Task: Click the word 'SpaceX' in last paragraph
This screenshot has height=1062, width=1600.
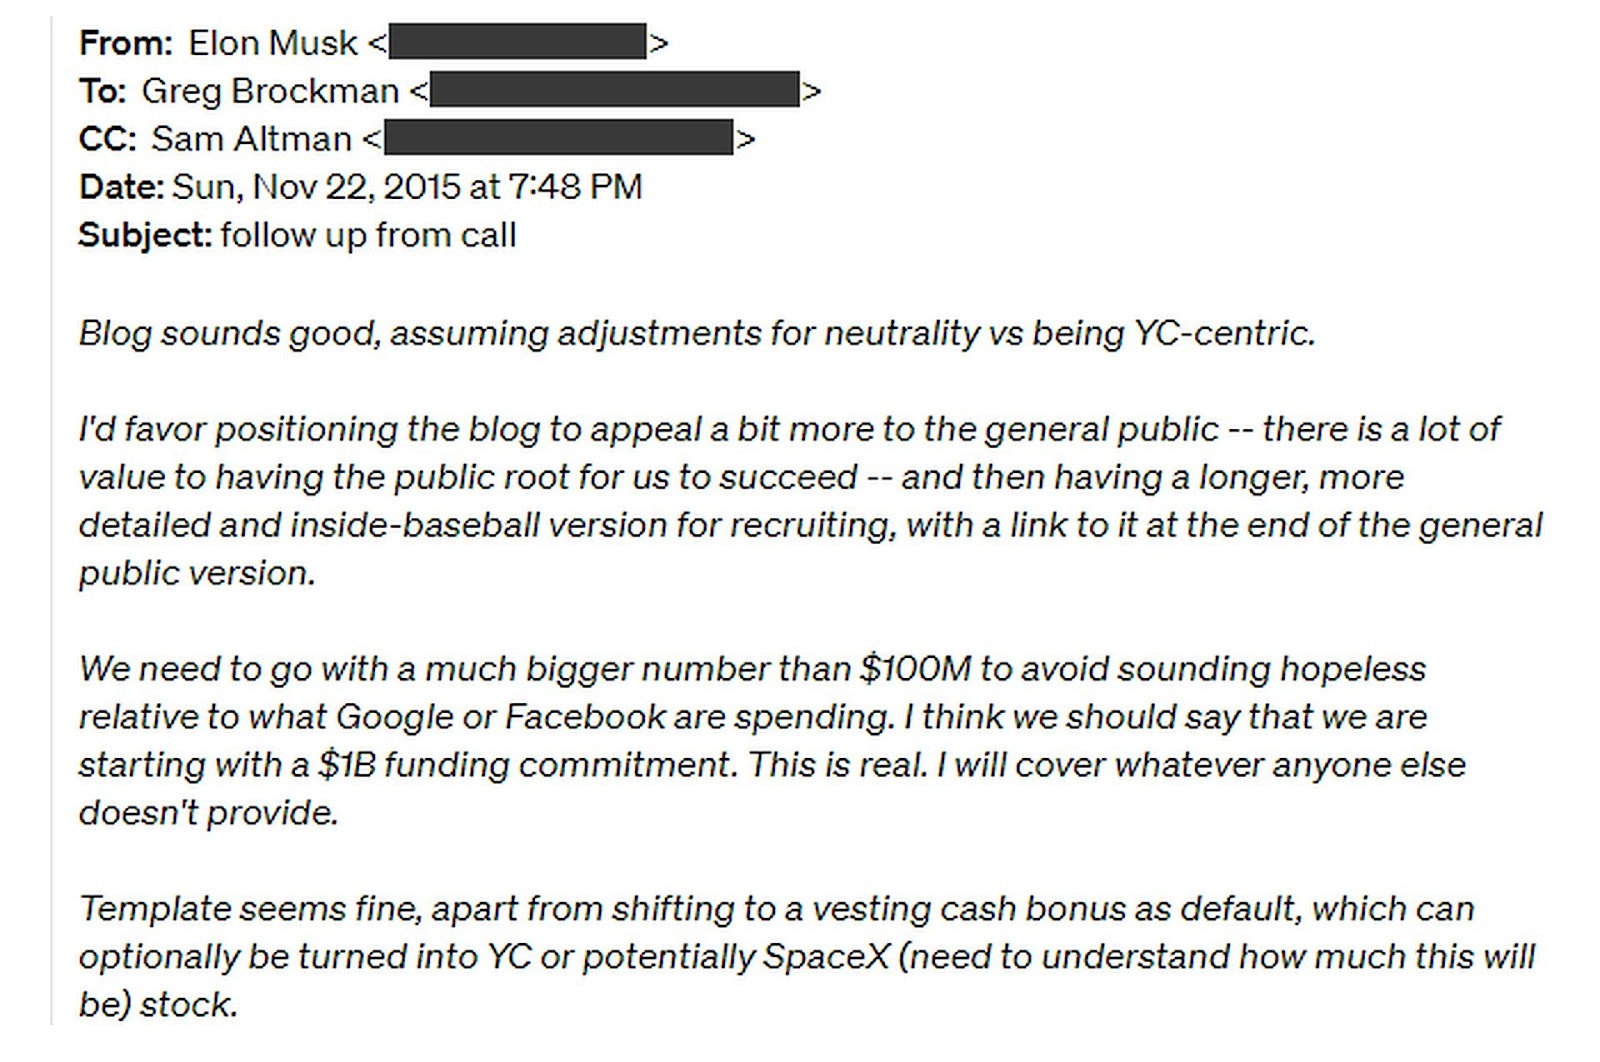Action: coord(826,956)
